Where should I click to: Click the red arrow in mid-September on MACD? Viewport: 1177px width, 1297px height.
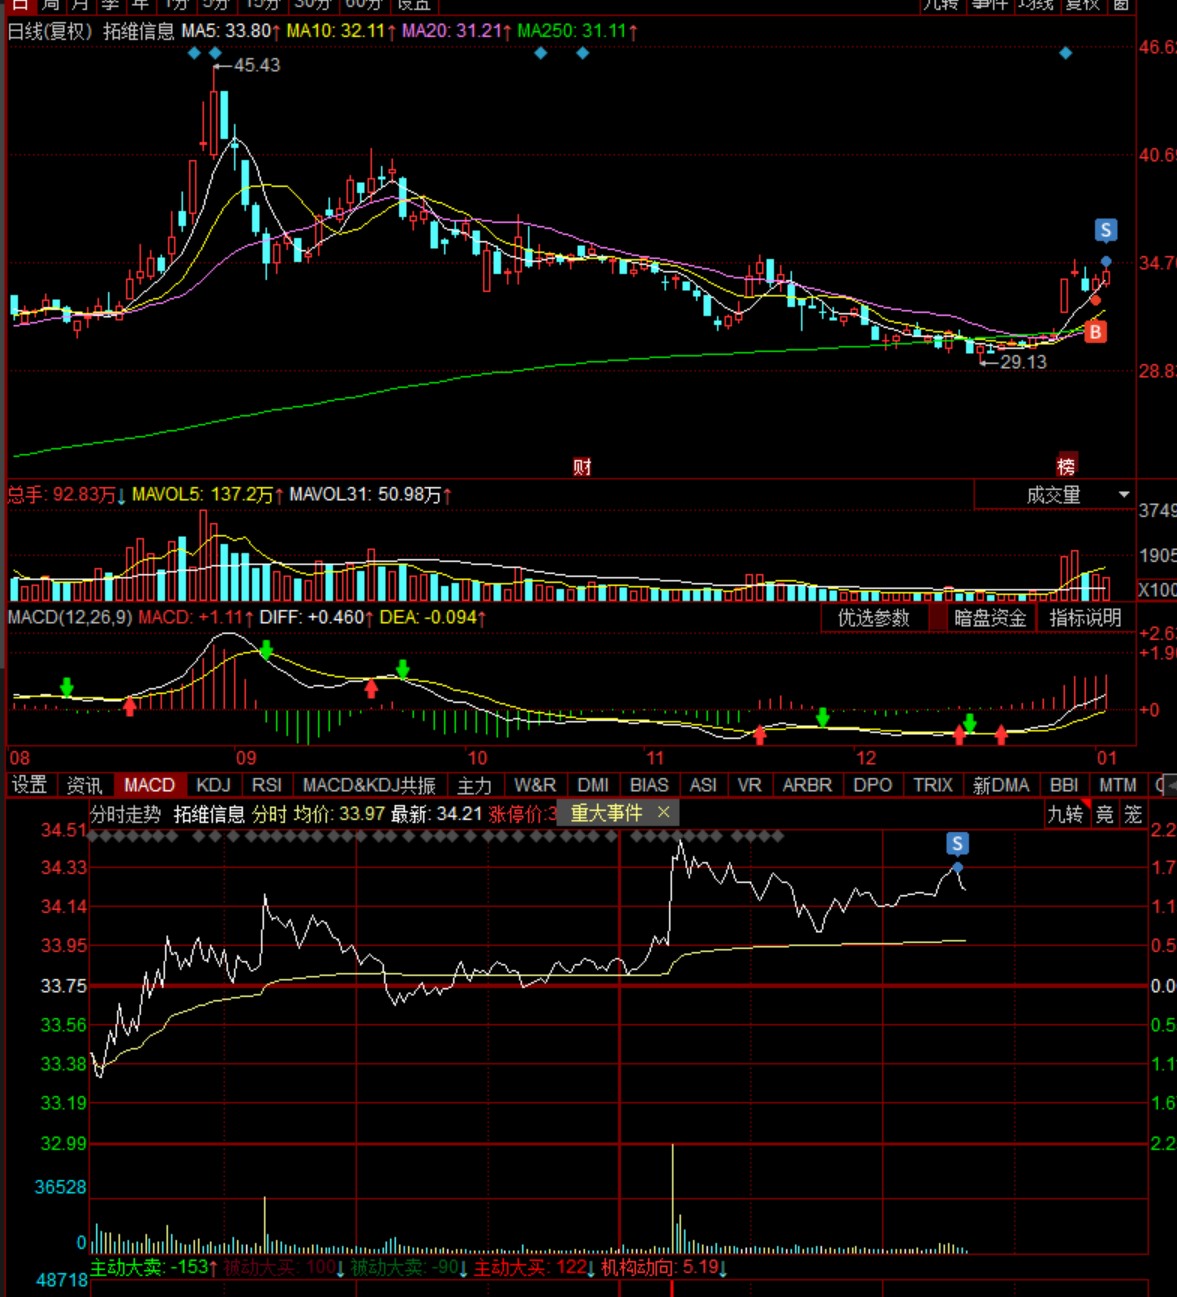coord(372,689)
